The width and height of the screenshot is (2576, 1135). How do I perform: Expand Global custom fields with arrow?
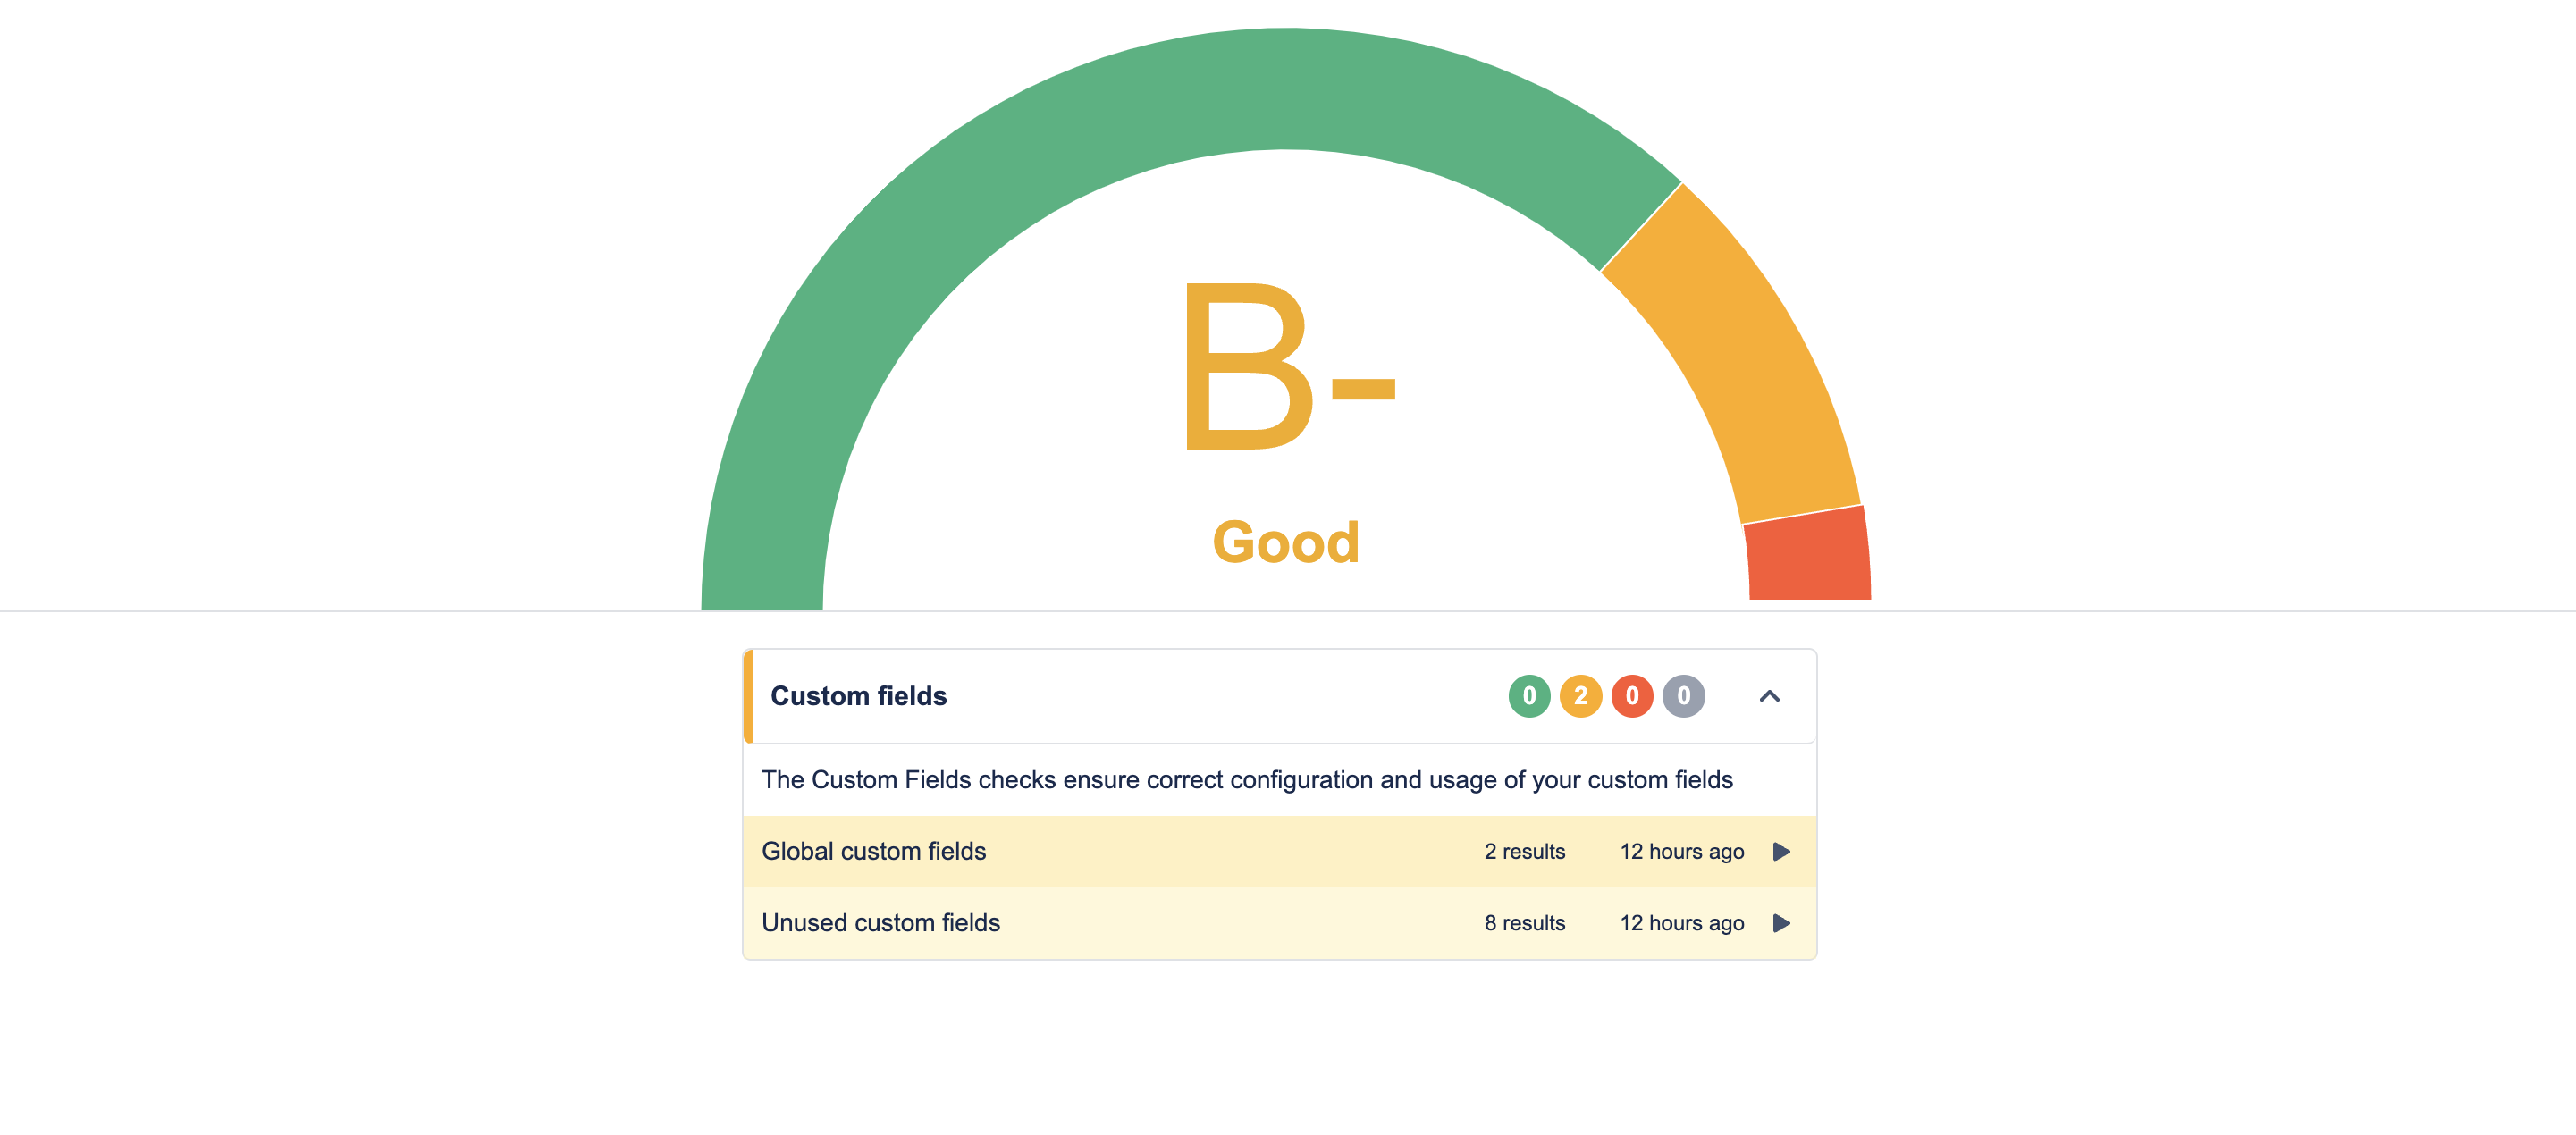pyautogui.click(x=1781, y=852)
